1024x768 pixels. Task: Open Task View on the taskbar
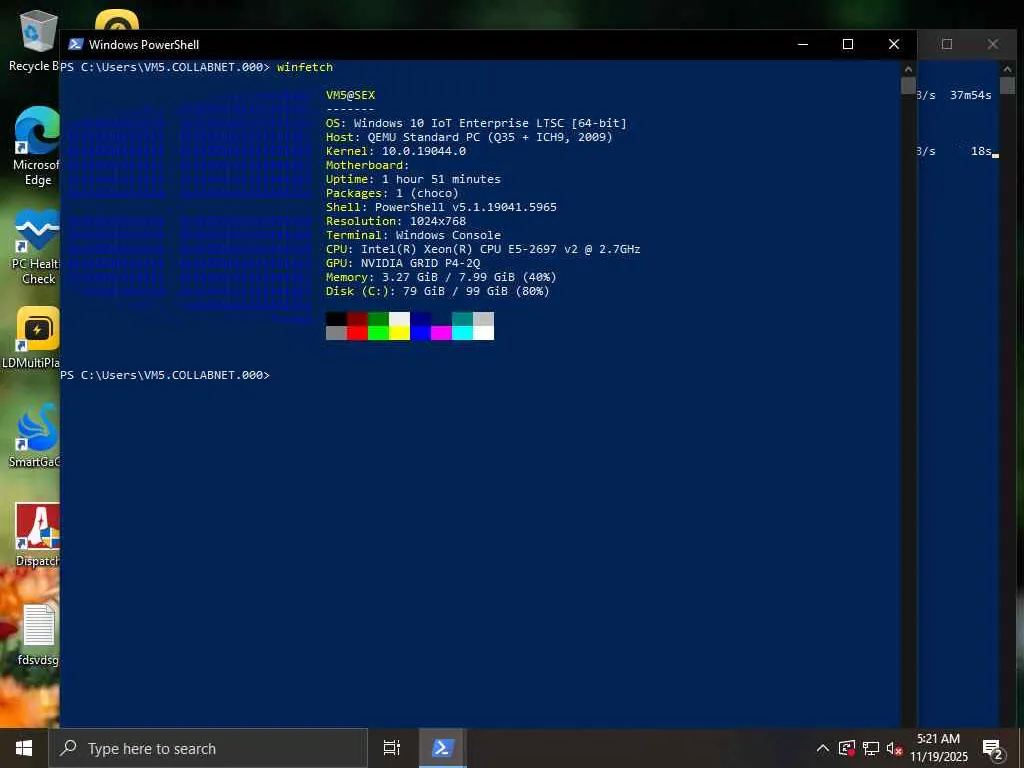392,748
